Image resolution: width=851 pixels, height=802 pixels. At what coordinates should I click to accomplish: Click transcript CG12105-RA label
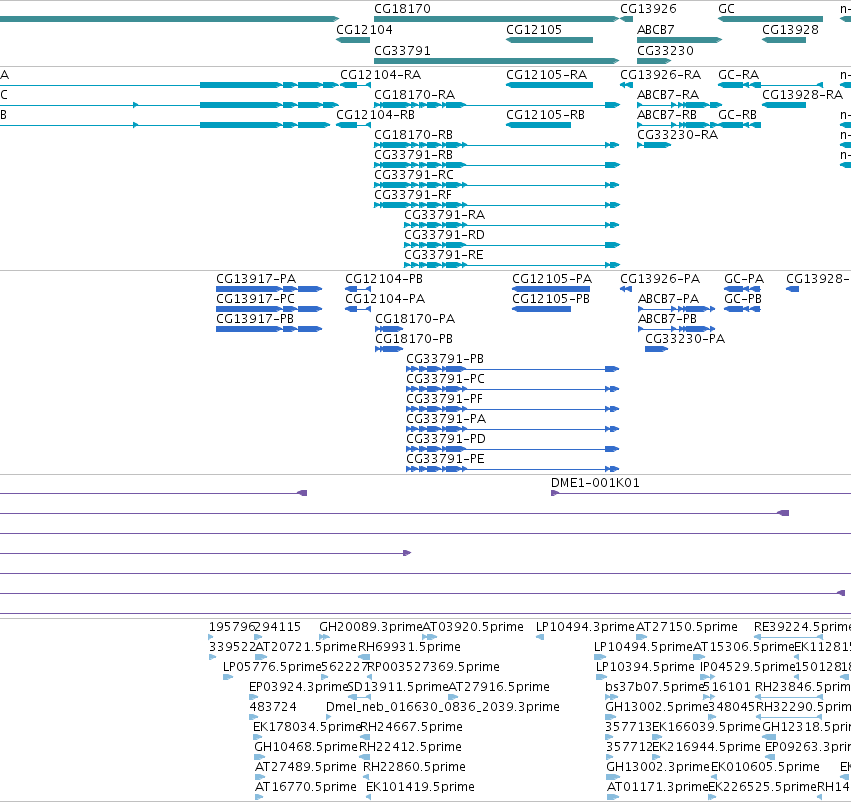(x=547, y=75)
